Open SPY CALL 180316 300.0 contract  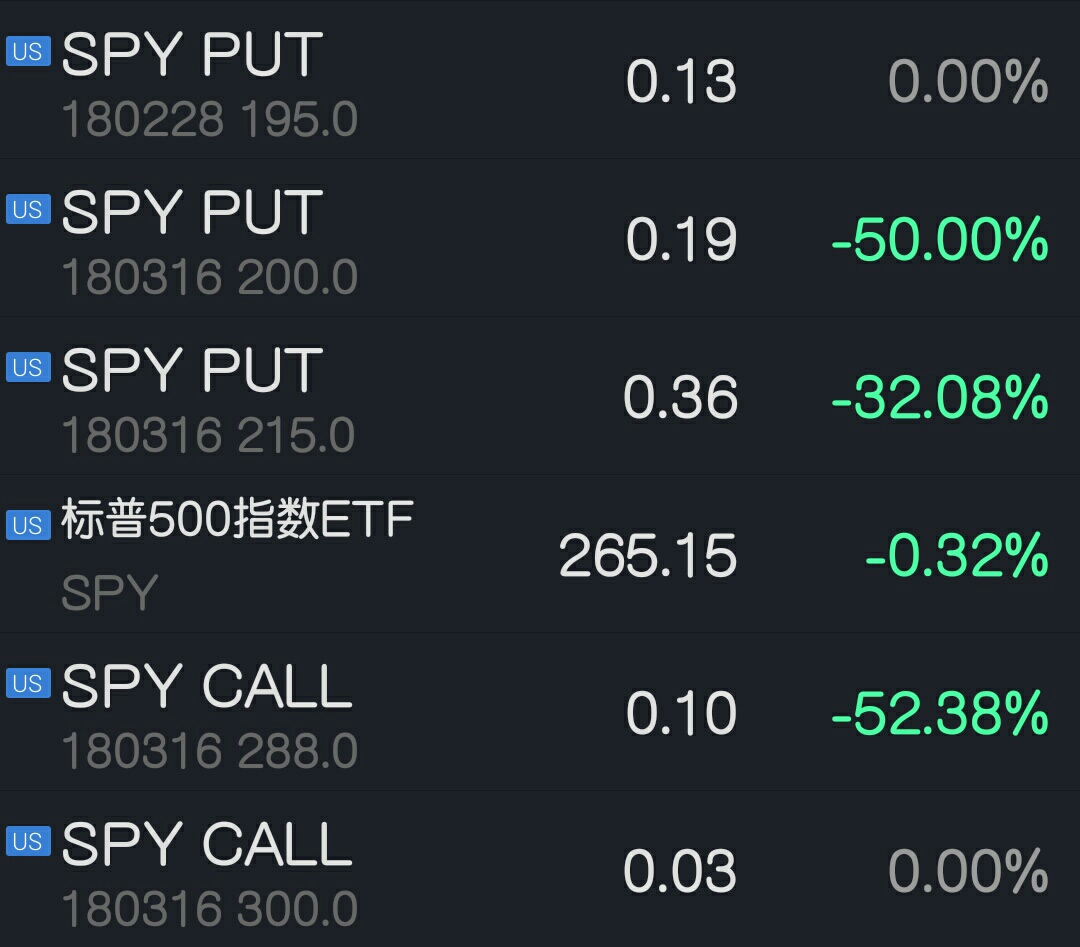[x=540, y=868]
